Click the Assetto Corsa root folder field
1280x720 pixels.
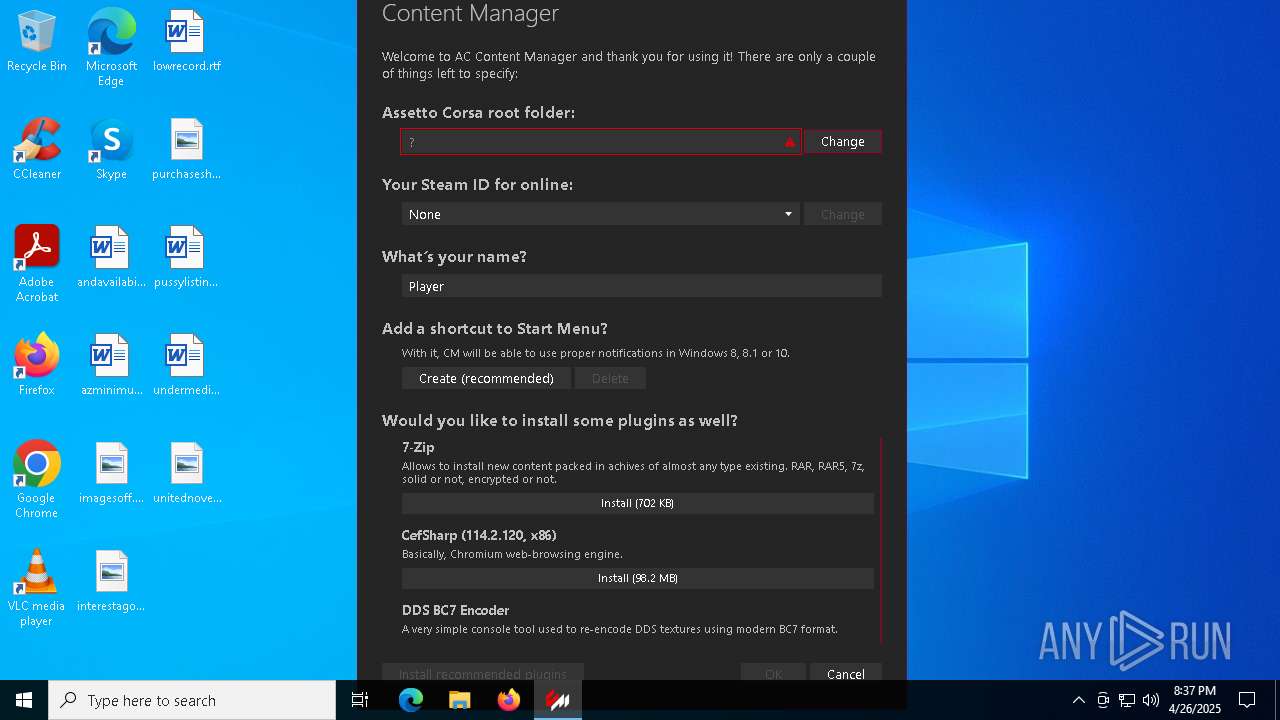click(x=600, y=142)
